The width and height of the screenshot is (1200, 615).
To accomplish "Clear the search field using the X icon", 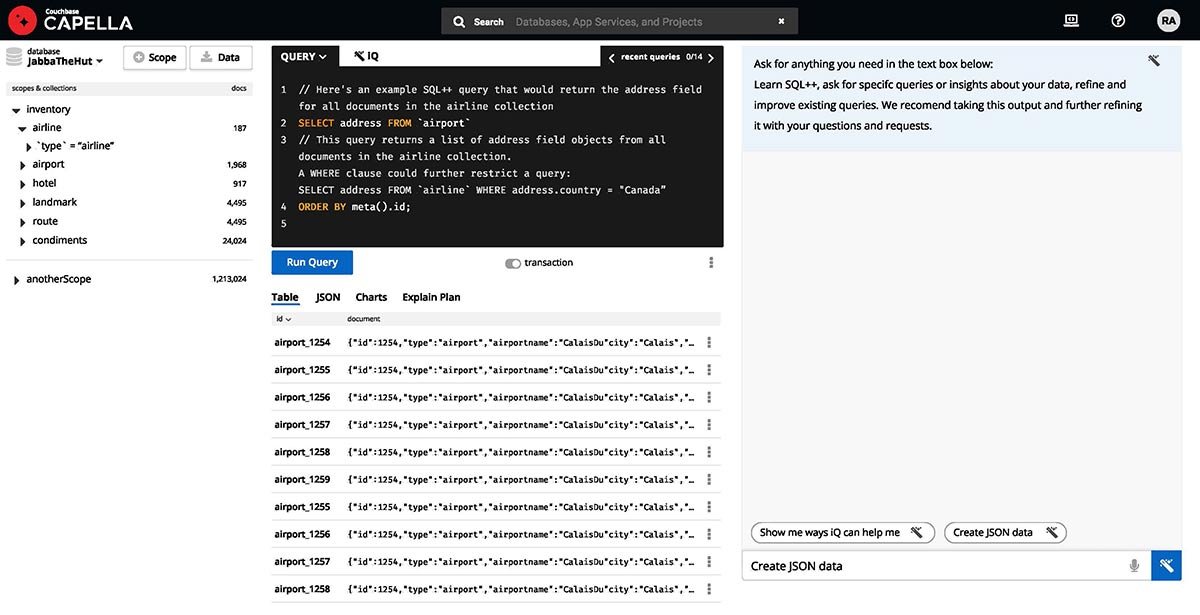I will click(783, 20).
